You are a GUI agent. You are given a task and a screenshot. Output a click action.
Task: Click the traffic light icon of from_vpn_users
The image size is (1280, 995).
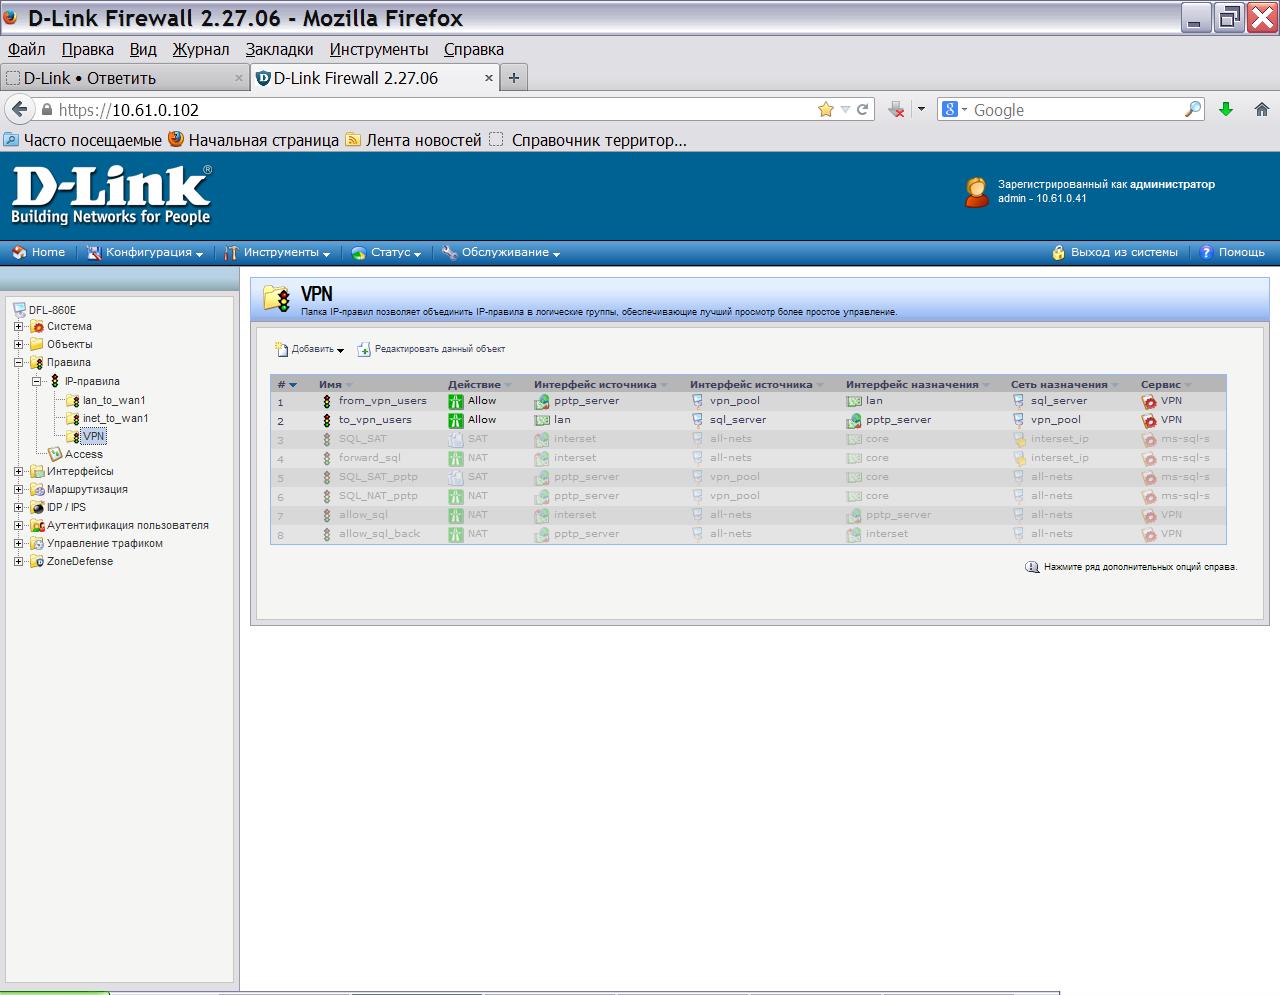(326, 402)
